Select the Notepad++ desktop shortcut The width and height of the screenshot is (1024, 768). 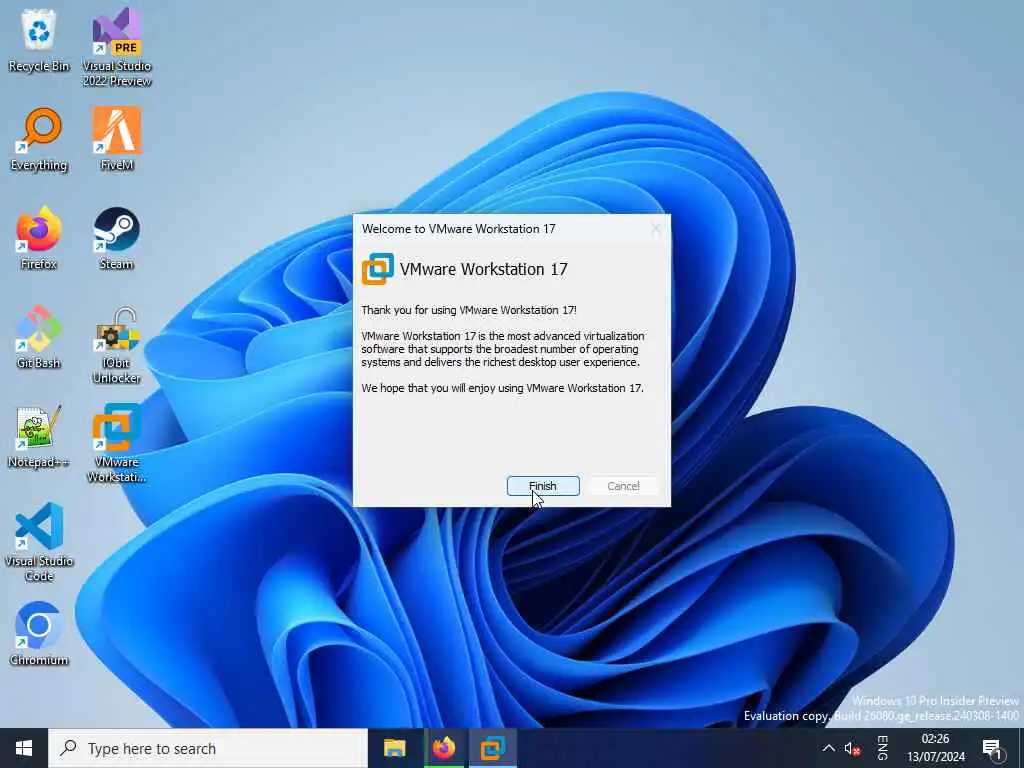tap(39, 437)
